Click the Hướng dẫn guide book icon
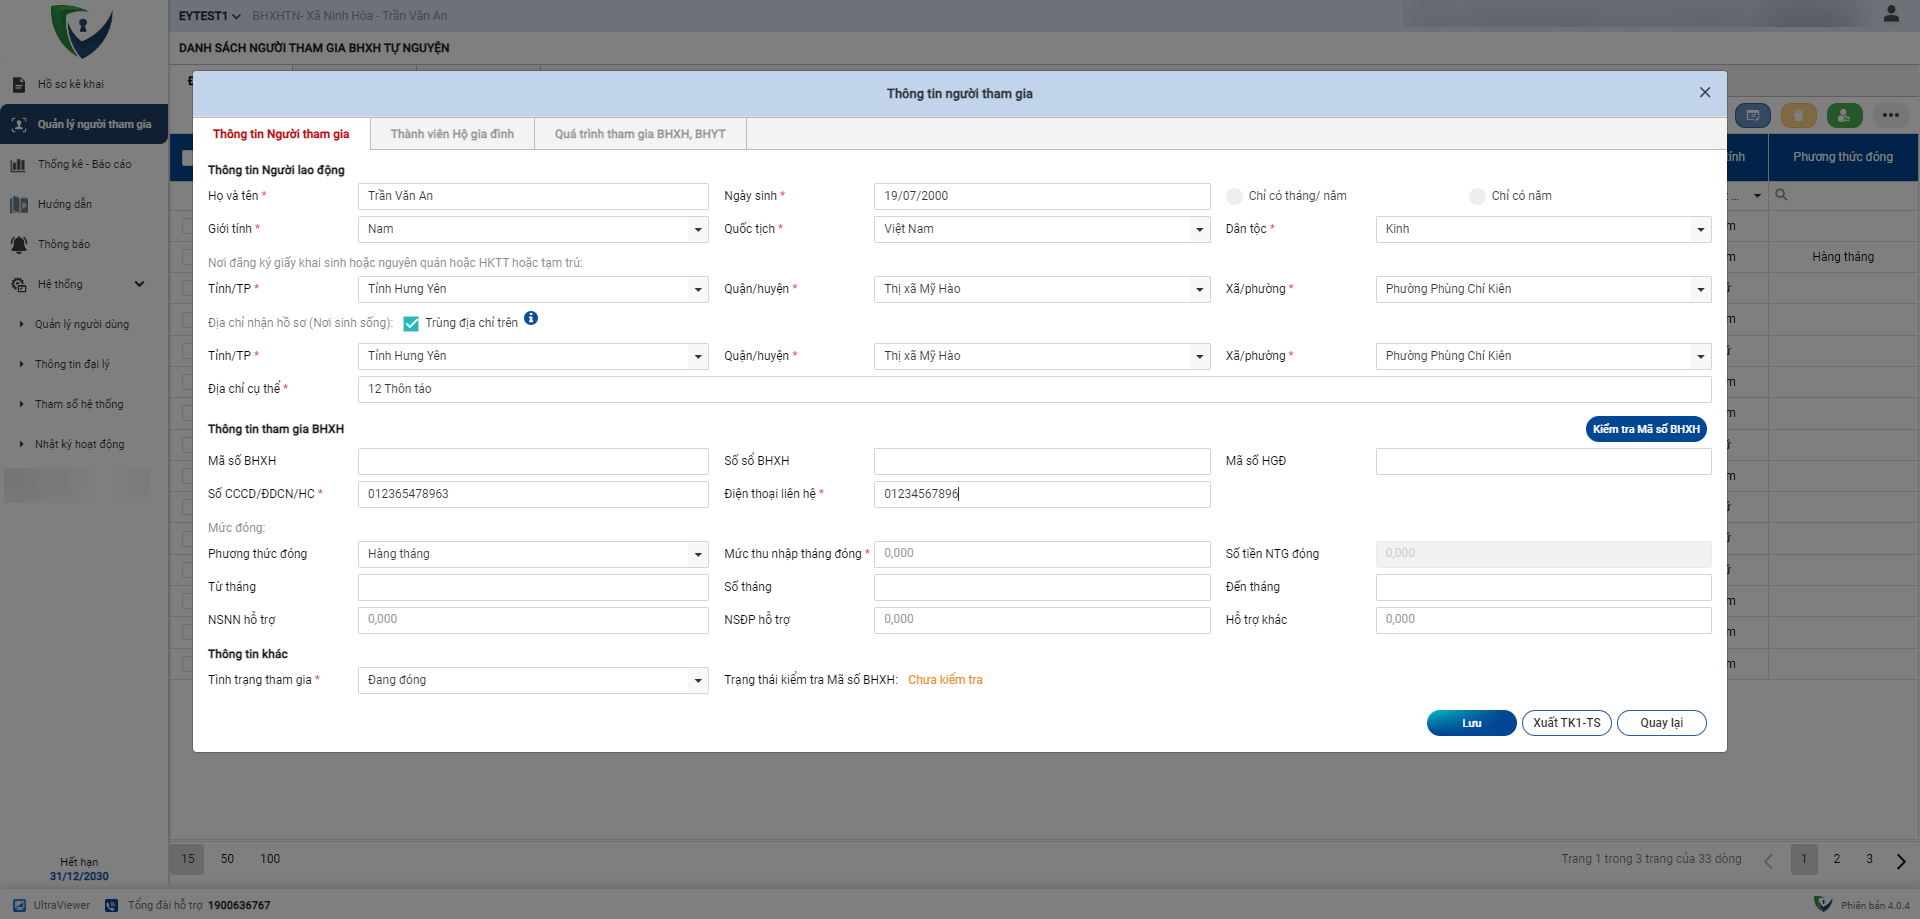Screen dimensions: 1920x919 [x=19, y=205]
